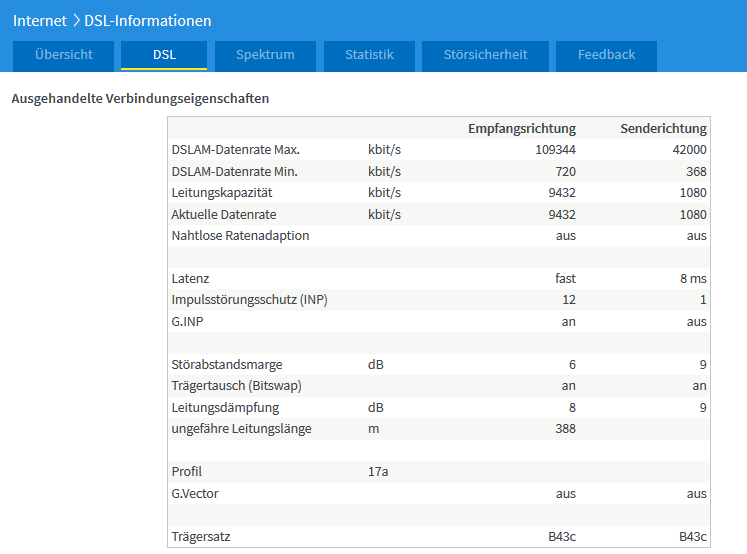
Task: Open the Statistik tab
Action: (369, 55)
